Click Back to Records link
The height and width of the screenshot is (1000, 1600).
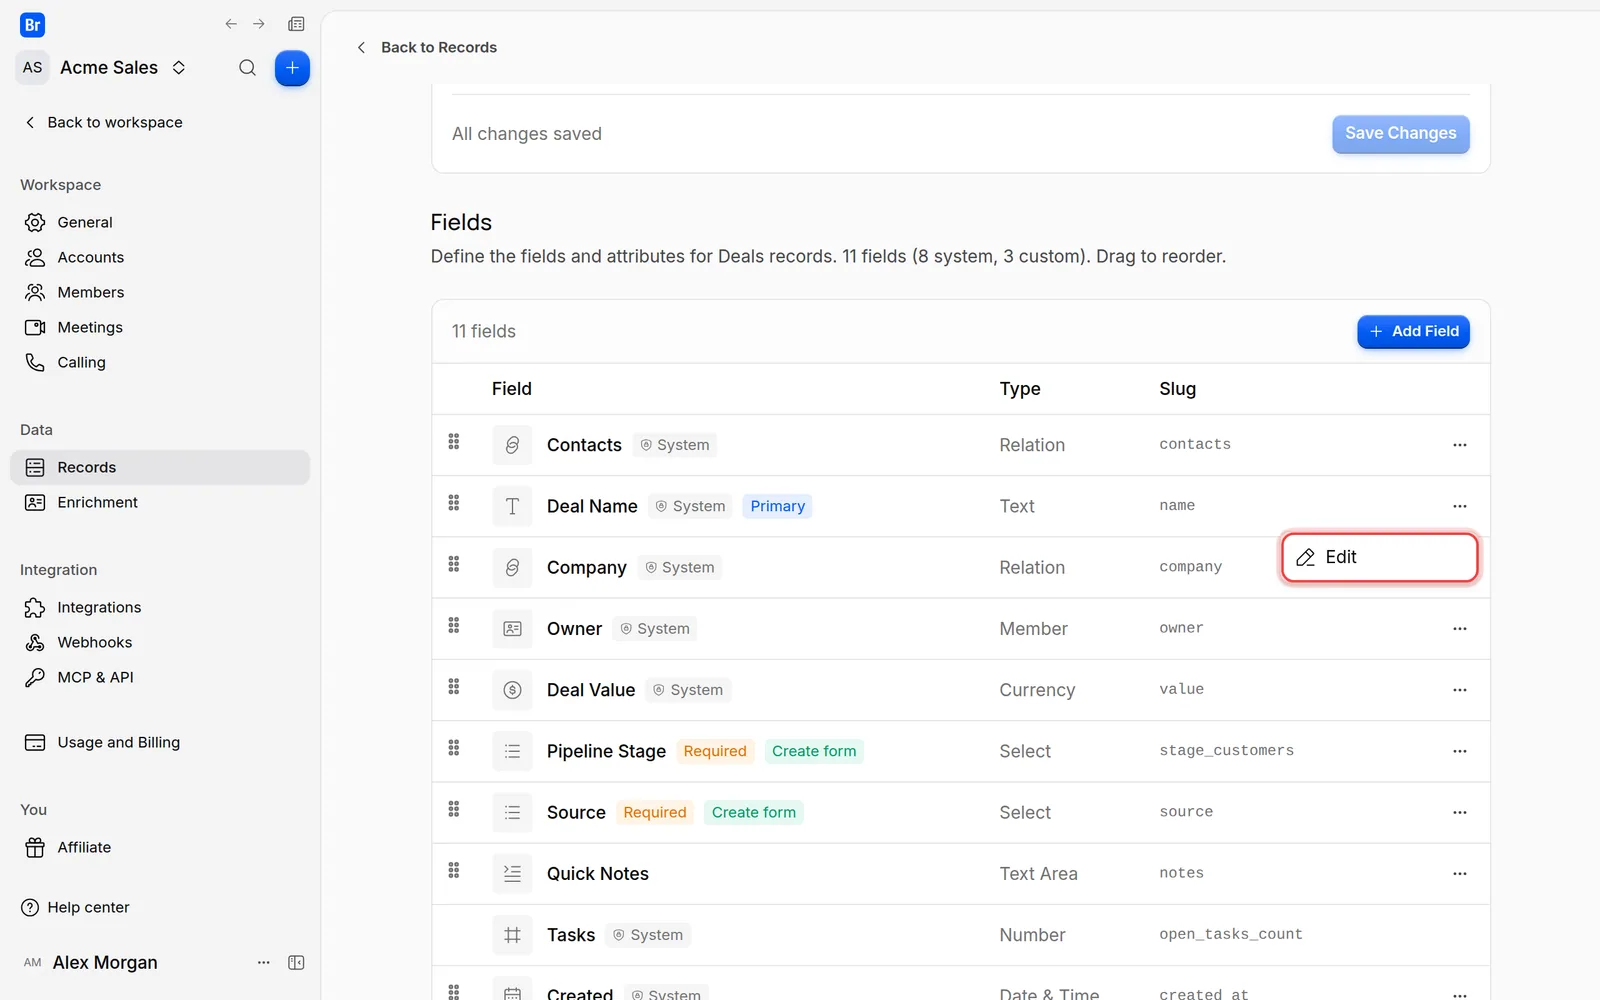click(x=427, y=47)
